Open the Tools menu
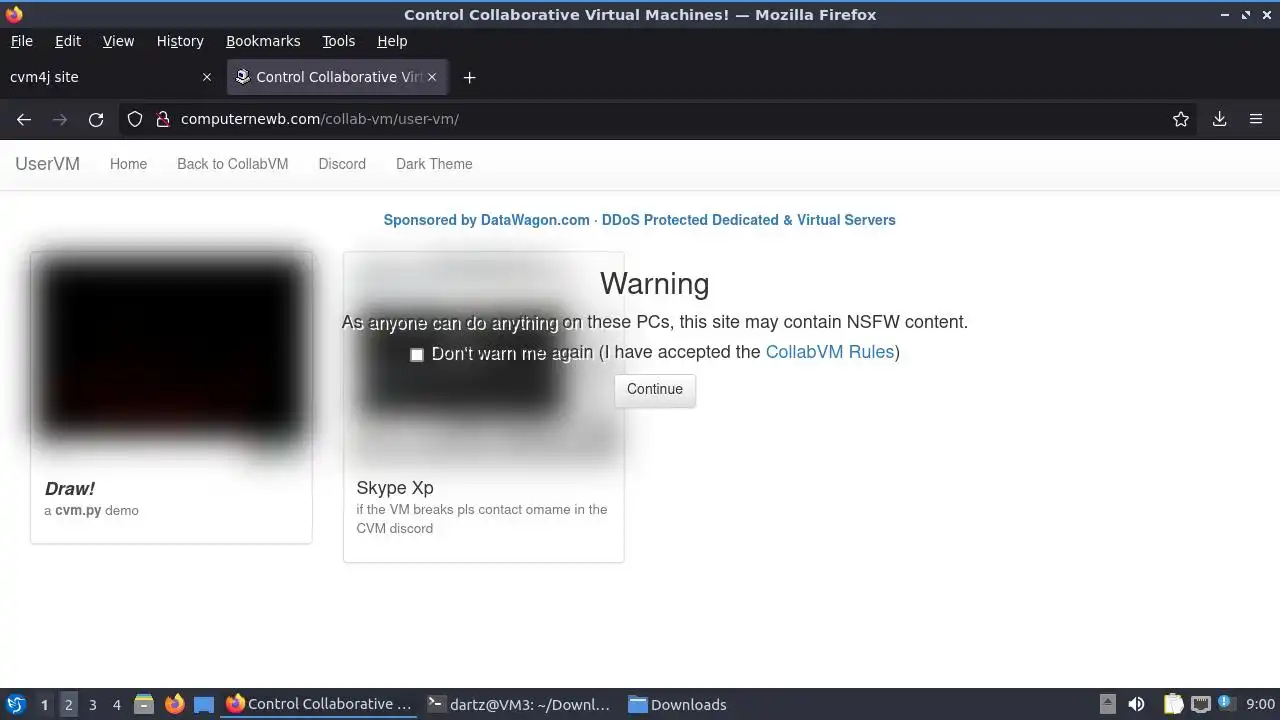Viewport: 1280px width, 720px height. tap(338, 41)
